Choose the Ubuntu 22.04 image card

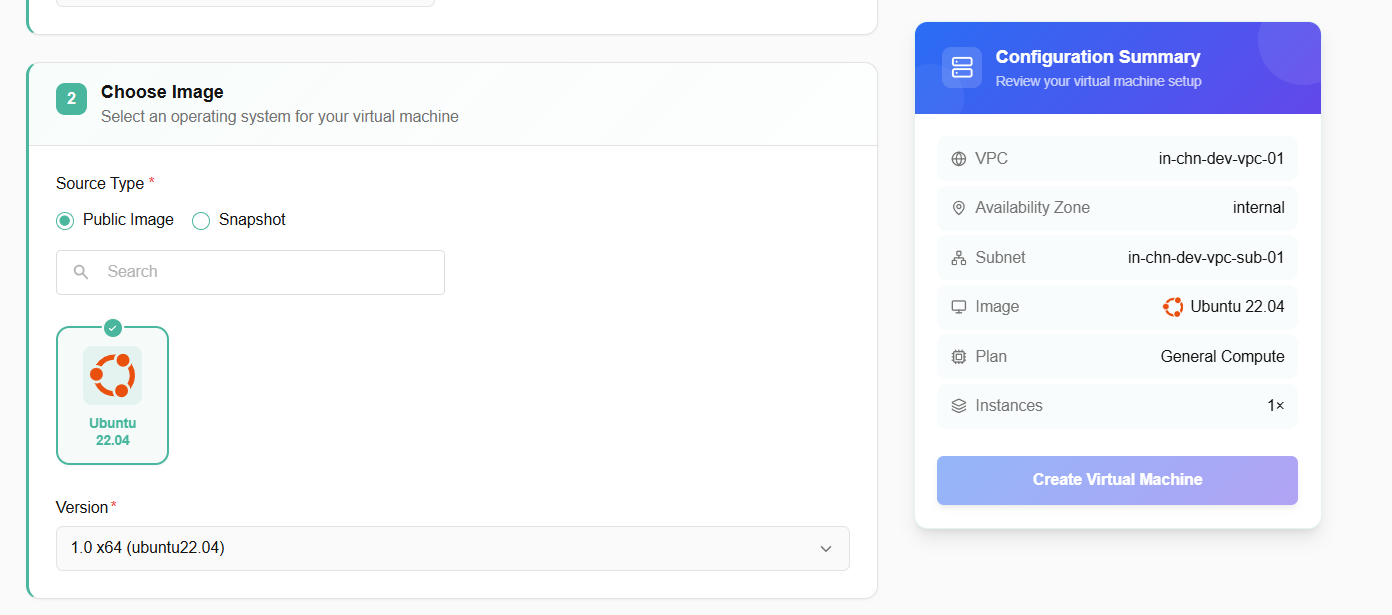pos(112,396)
